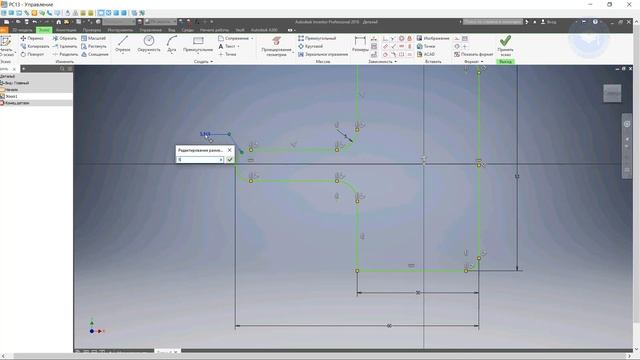Open the Инструменты ribbon tab
Image resolution: width=640 pixels, height=360 pixels.
[x=120, y=30]
